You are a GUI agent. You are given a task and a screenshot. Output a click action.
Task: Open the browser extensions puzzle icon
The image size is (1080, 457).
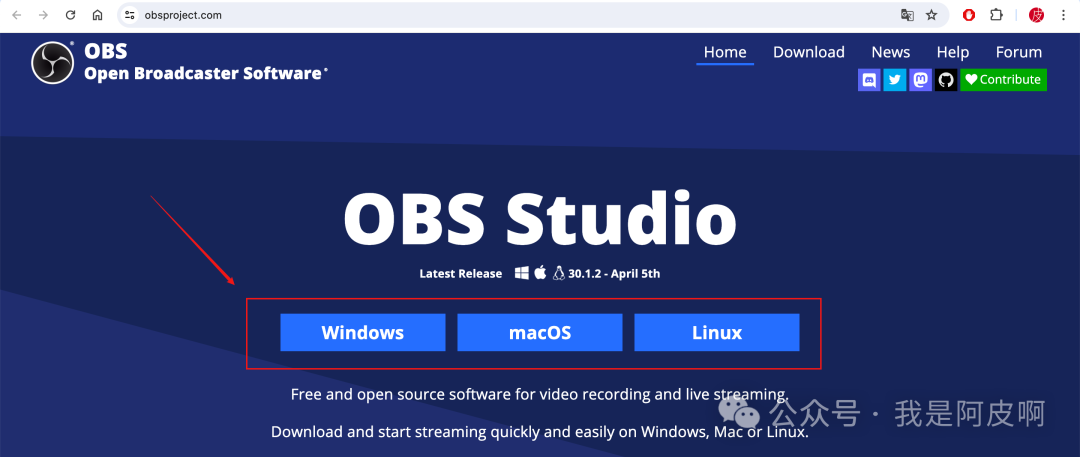996,15
